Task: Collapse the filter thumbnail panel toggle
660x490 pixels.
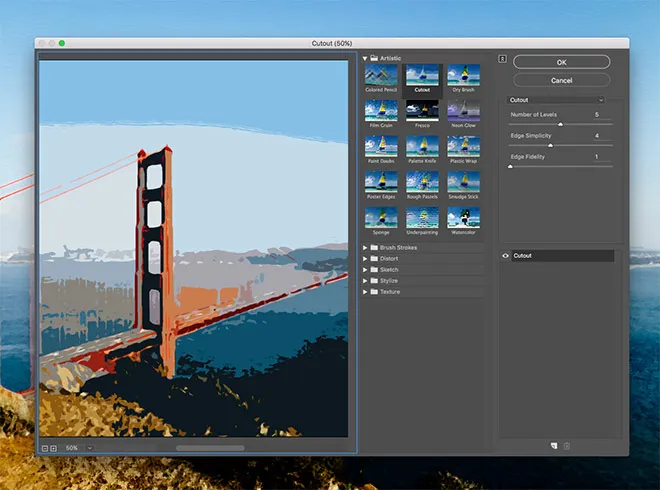Action: pos(503,59)
